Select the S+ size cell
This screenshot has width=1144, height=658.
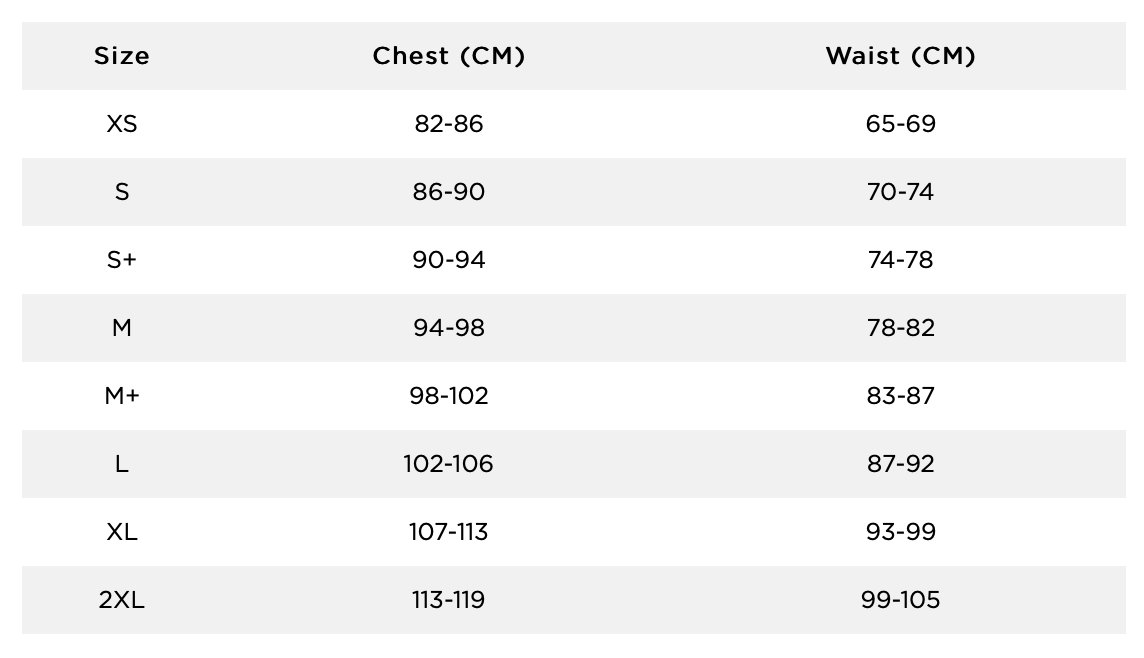point(122,260)
